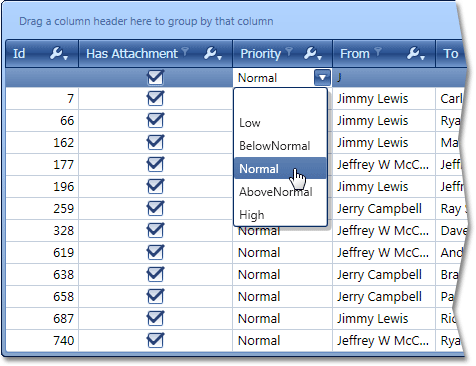476x366 pixels.
Task: Select the Id cell 638
Action: point(42,274)
